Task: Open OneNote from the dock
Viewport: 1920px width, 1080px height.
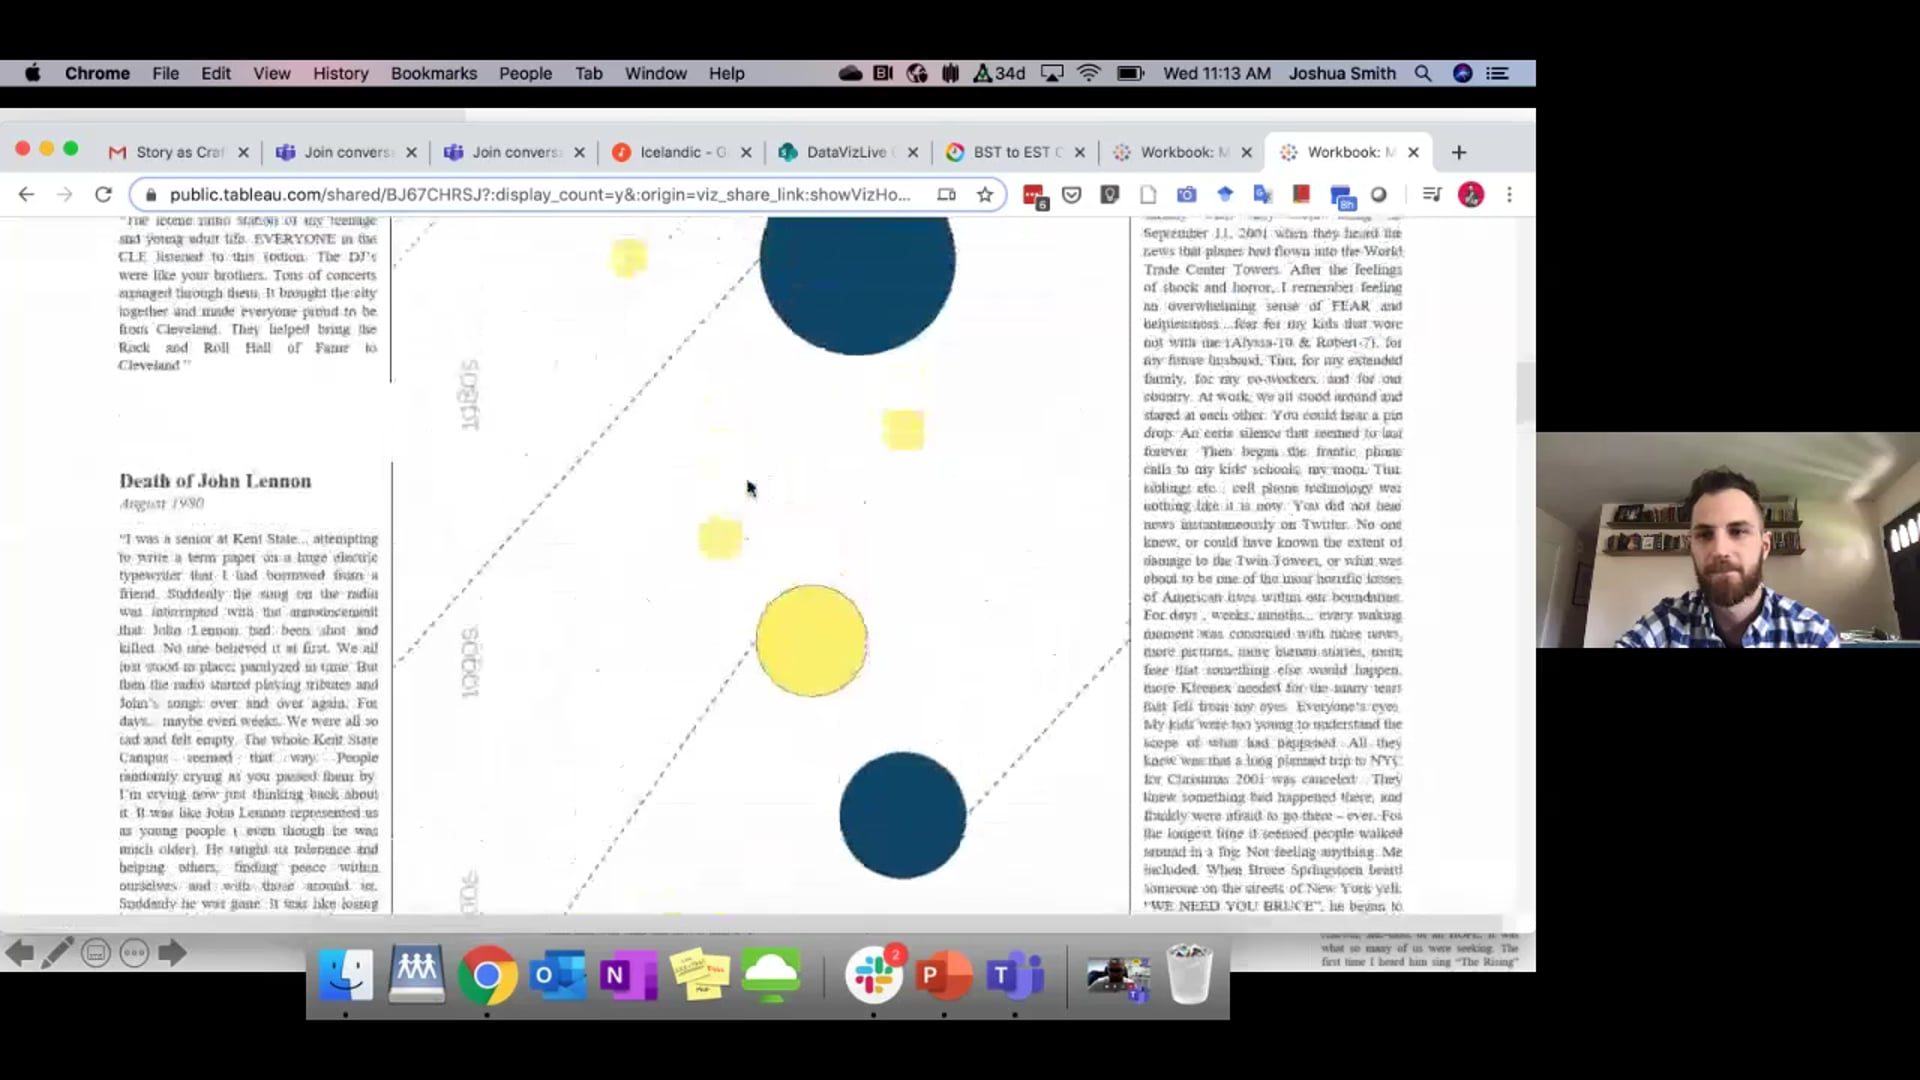Action: click(629, 977)
